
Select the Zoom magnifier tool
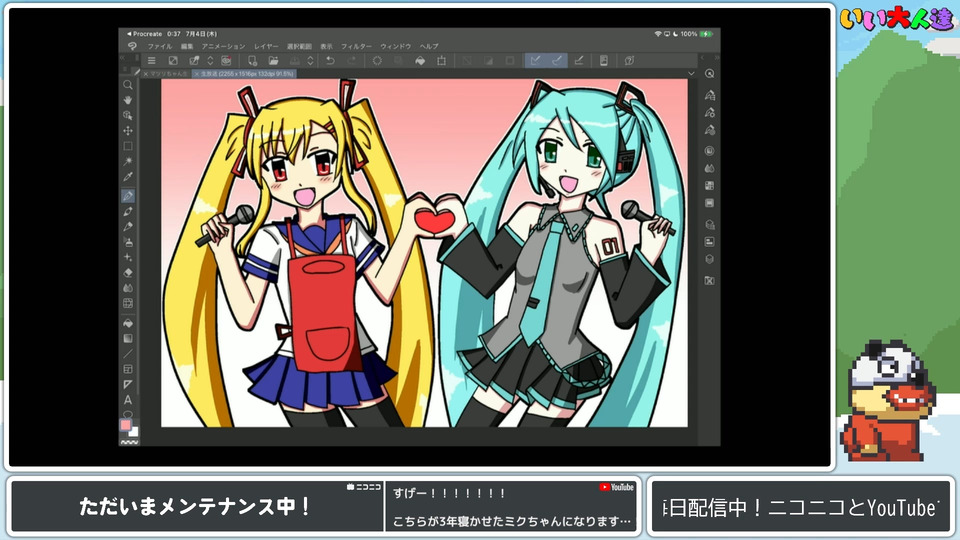coord(127,85)
